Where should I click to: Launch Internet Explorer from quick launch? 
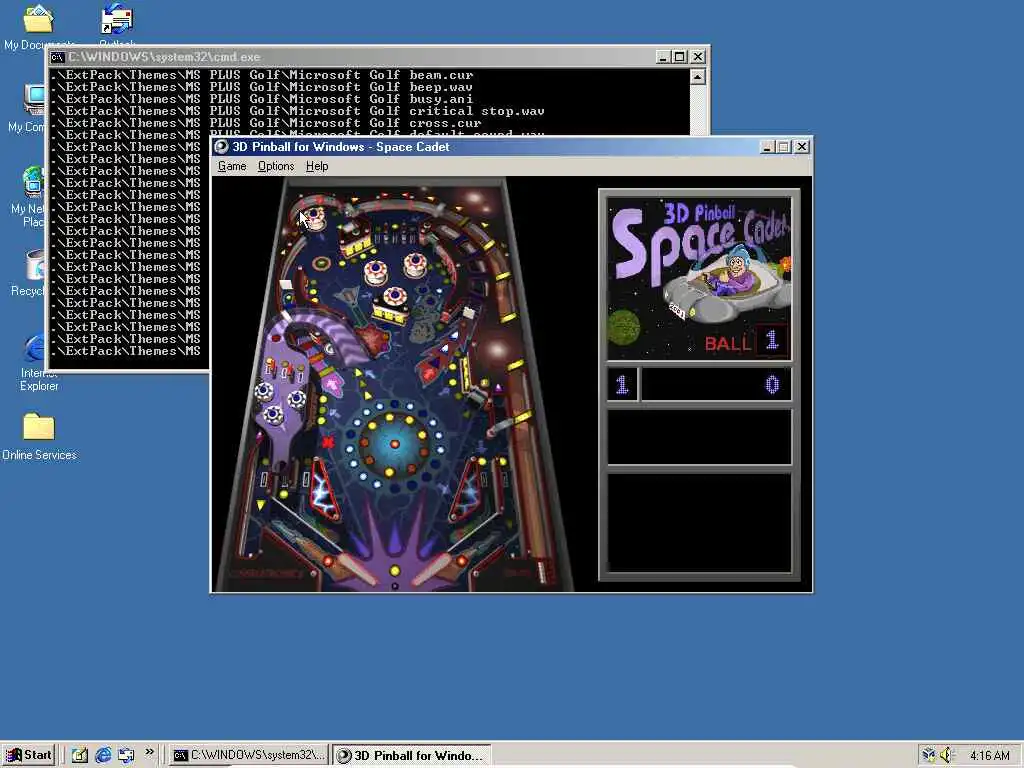coord(103,756)
